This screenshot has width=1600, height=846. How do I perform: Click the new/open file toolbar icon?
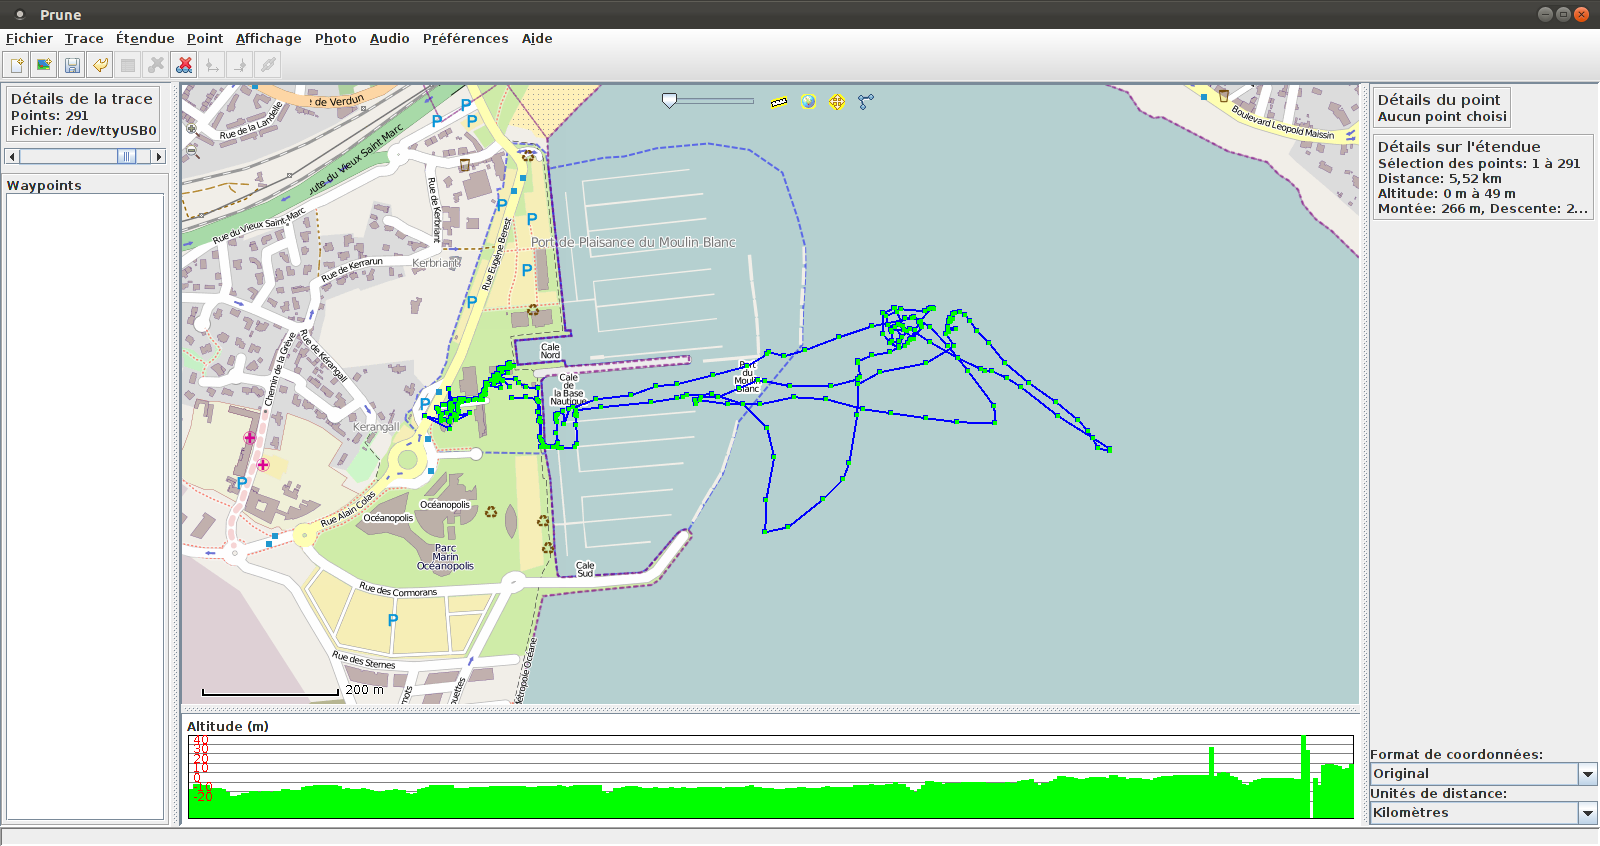[x=16, y=65]
